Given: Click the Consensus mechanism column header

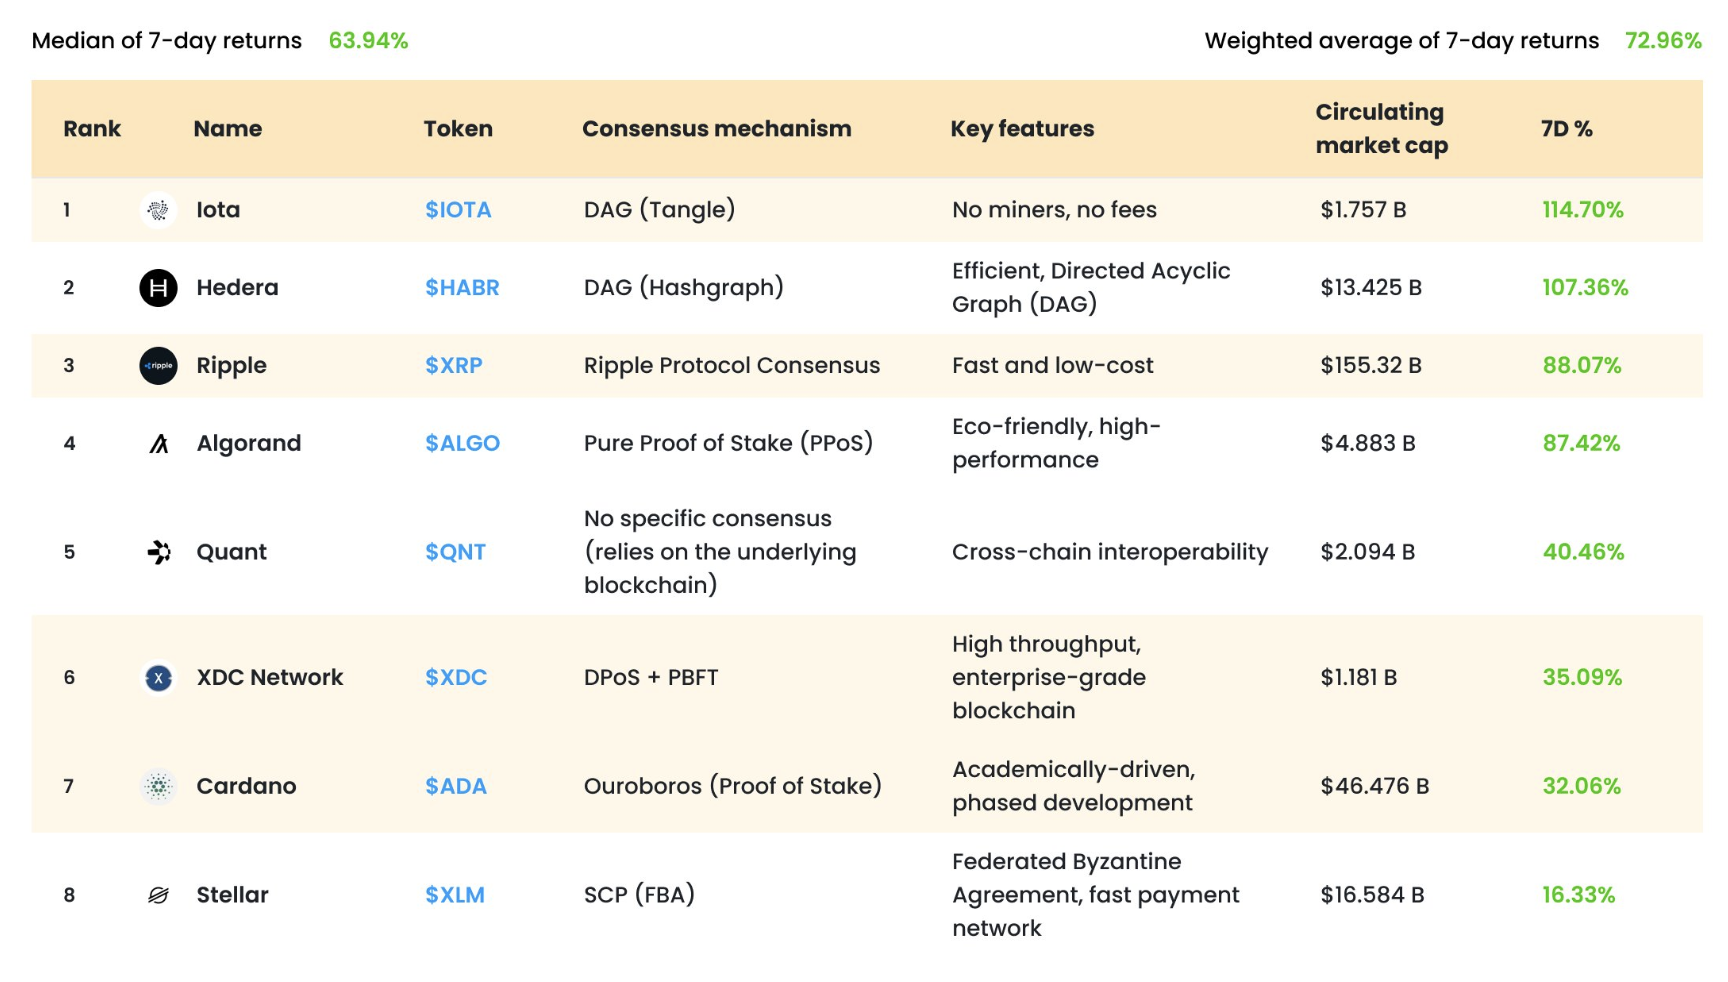Looking at the screenshot, I should [x=717, y=129].
